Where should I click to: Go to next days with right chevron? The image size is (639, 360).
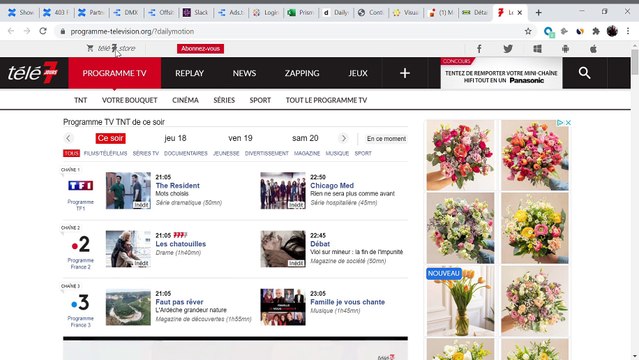[344, 138]
